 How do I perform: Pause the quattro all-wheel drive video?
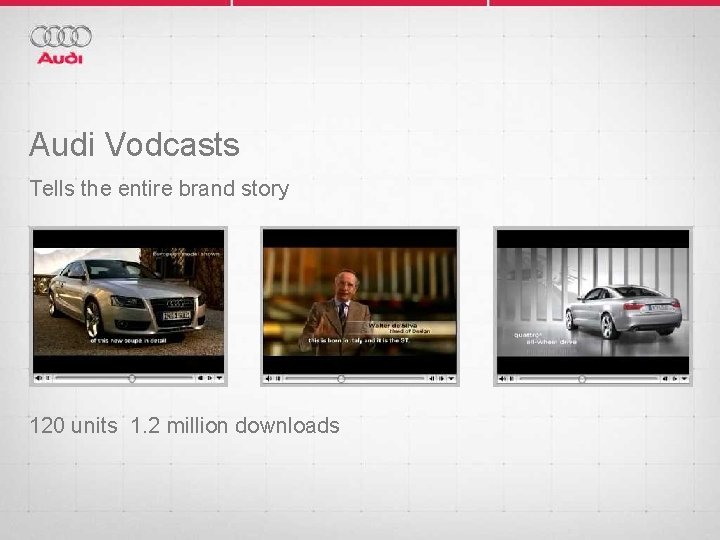pyautogui.click(x=512, y=379)
